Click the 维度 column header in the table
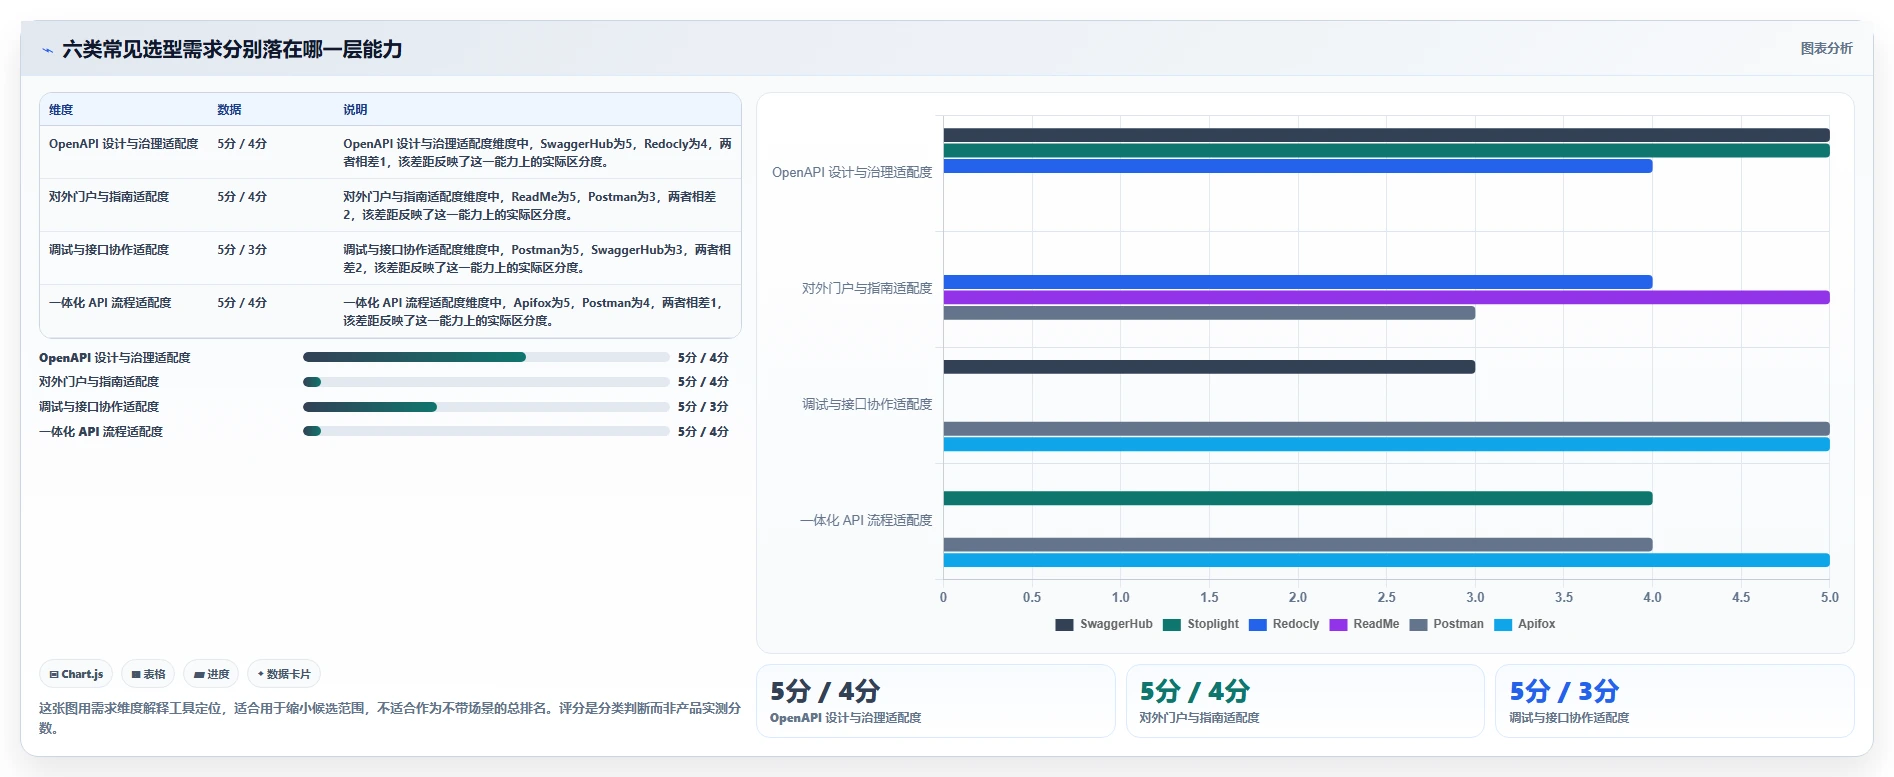 pos(61,110)
